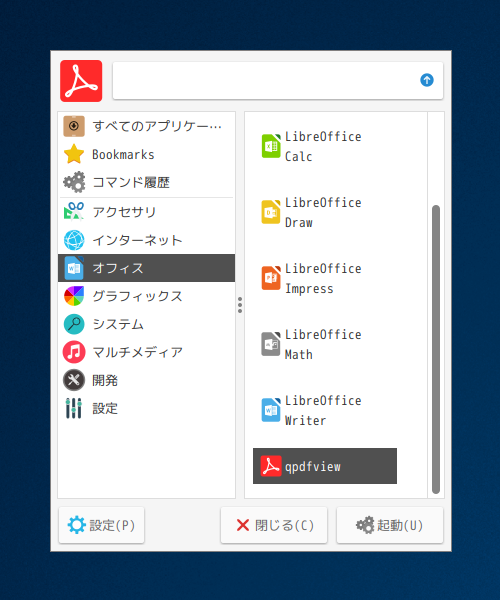Choose the インターネット category

coord(146,240)
